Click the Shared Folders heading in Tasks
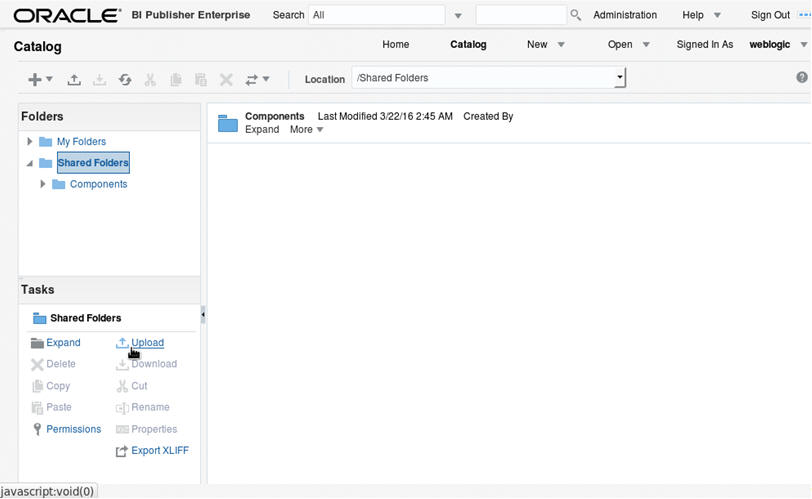The image size is (812, 499). coord(85,318)
